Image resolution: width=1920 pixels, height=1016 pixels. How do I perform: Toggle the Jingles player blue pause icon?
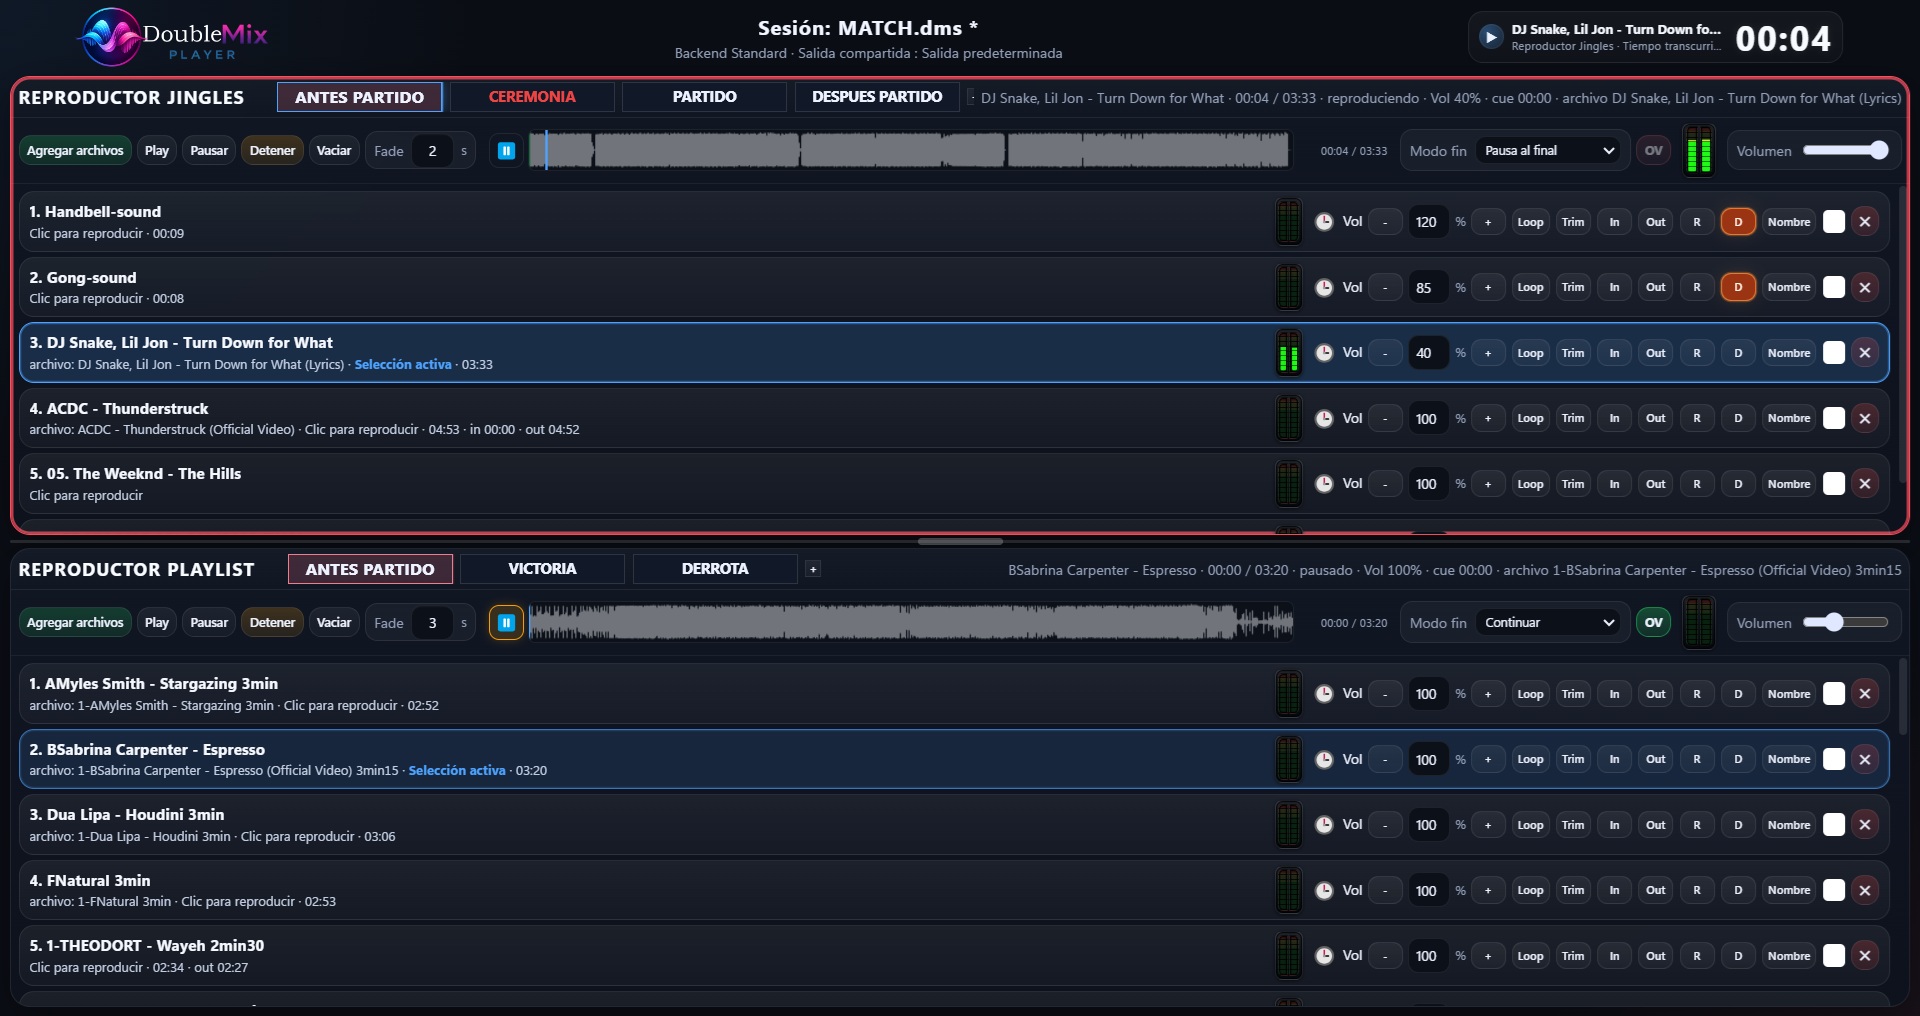coord(507,151)
